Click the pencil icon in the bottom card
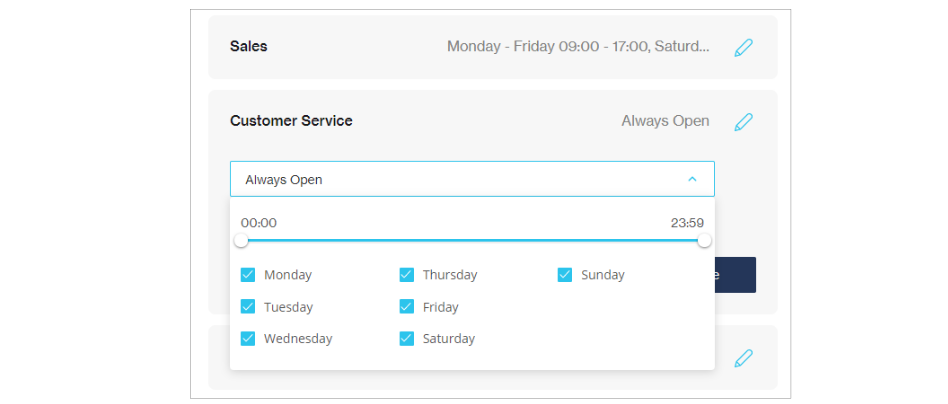 coord(743,358)
